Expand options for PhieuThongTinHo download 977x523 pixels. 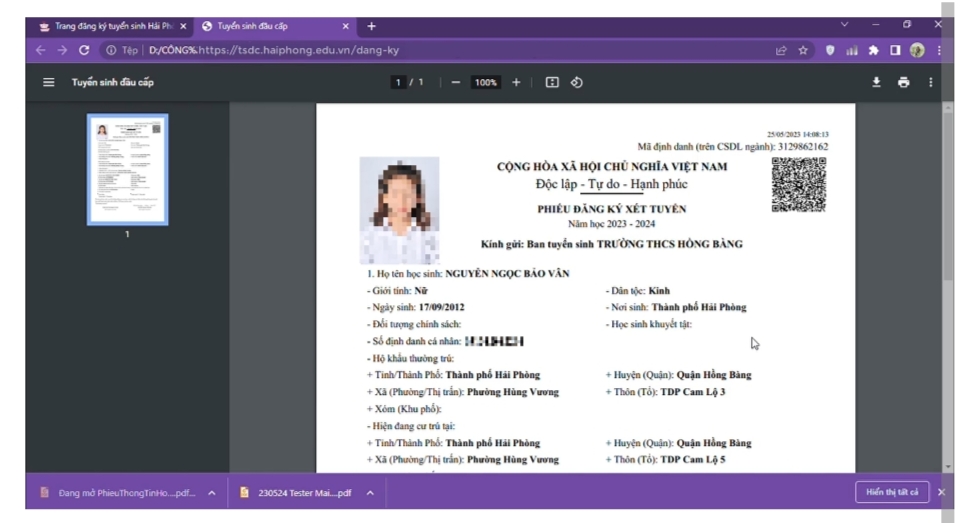(212, 493)
